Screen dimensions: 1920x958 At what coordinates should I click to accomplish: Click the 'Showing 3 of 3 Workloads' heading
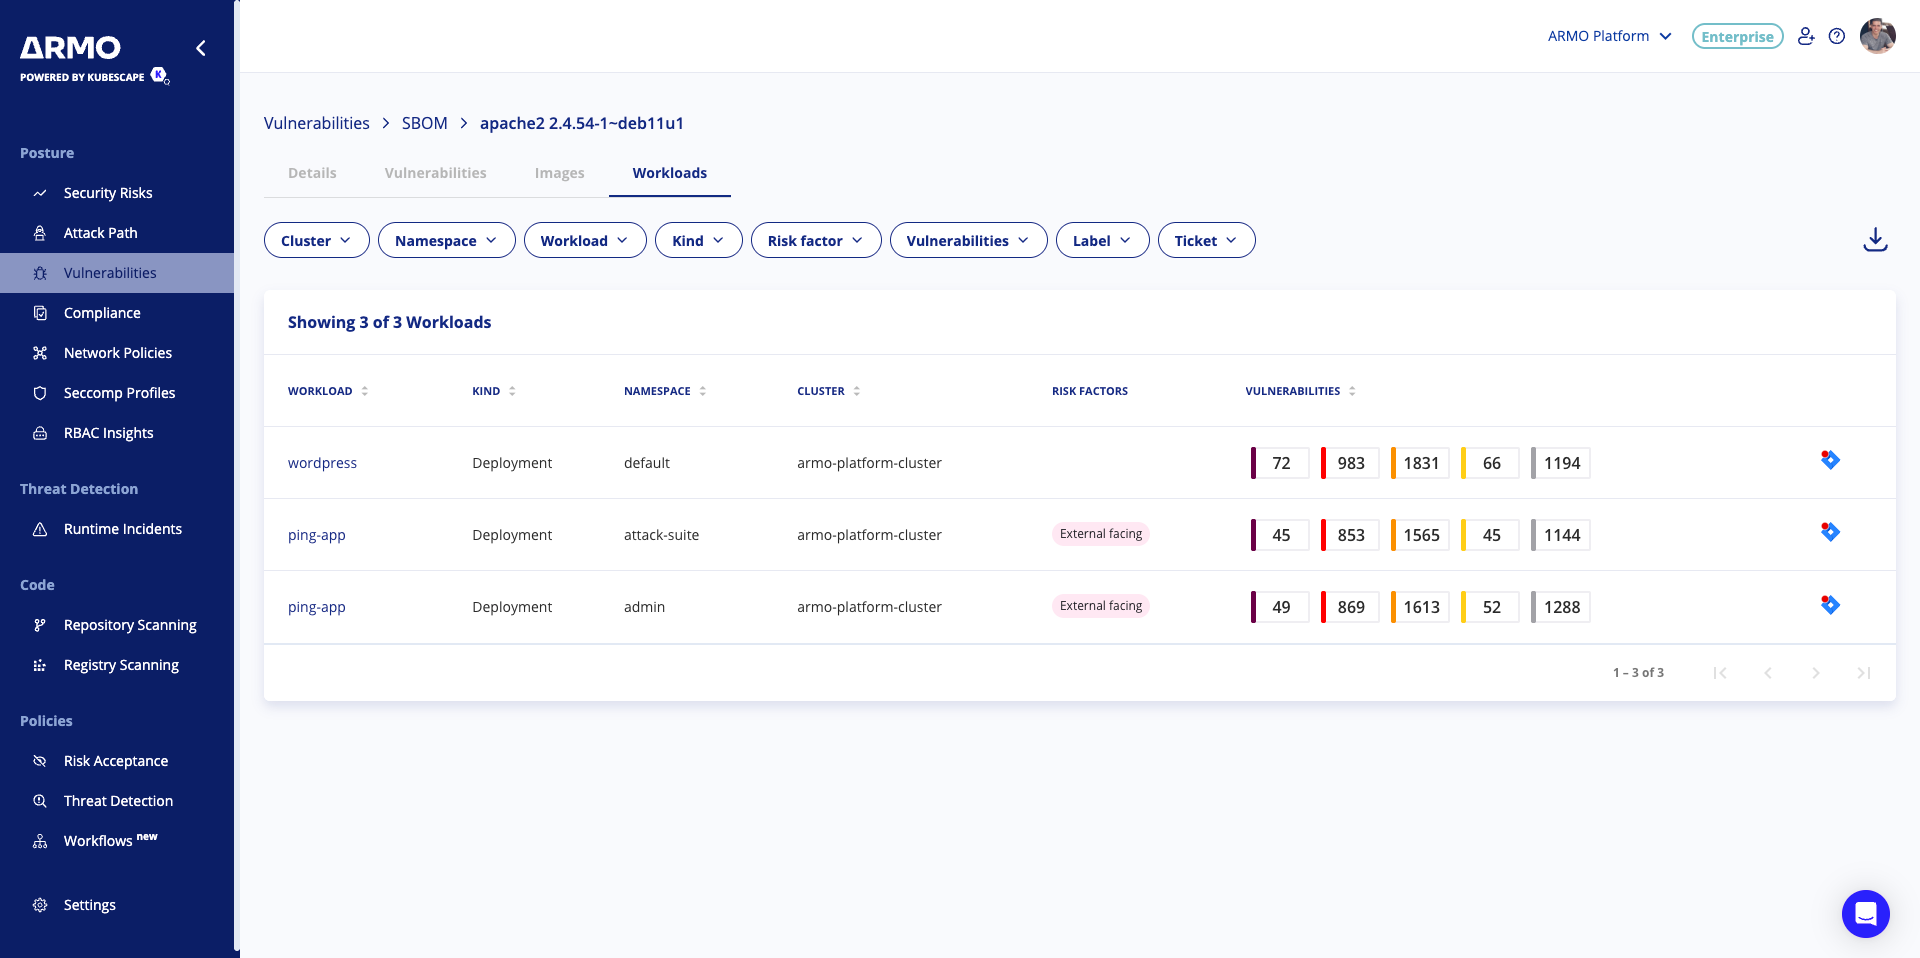(x=390, y=322)
